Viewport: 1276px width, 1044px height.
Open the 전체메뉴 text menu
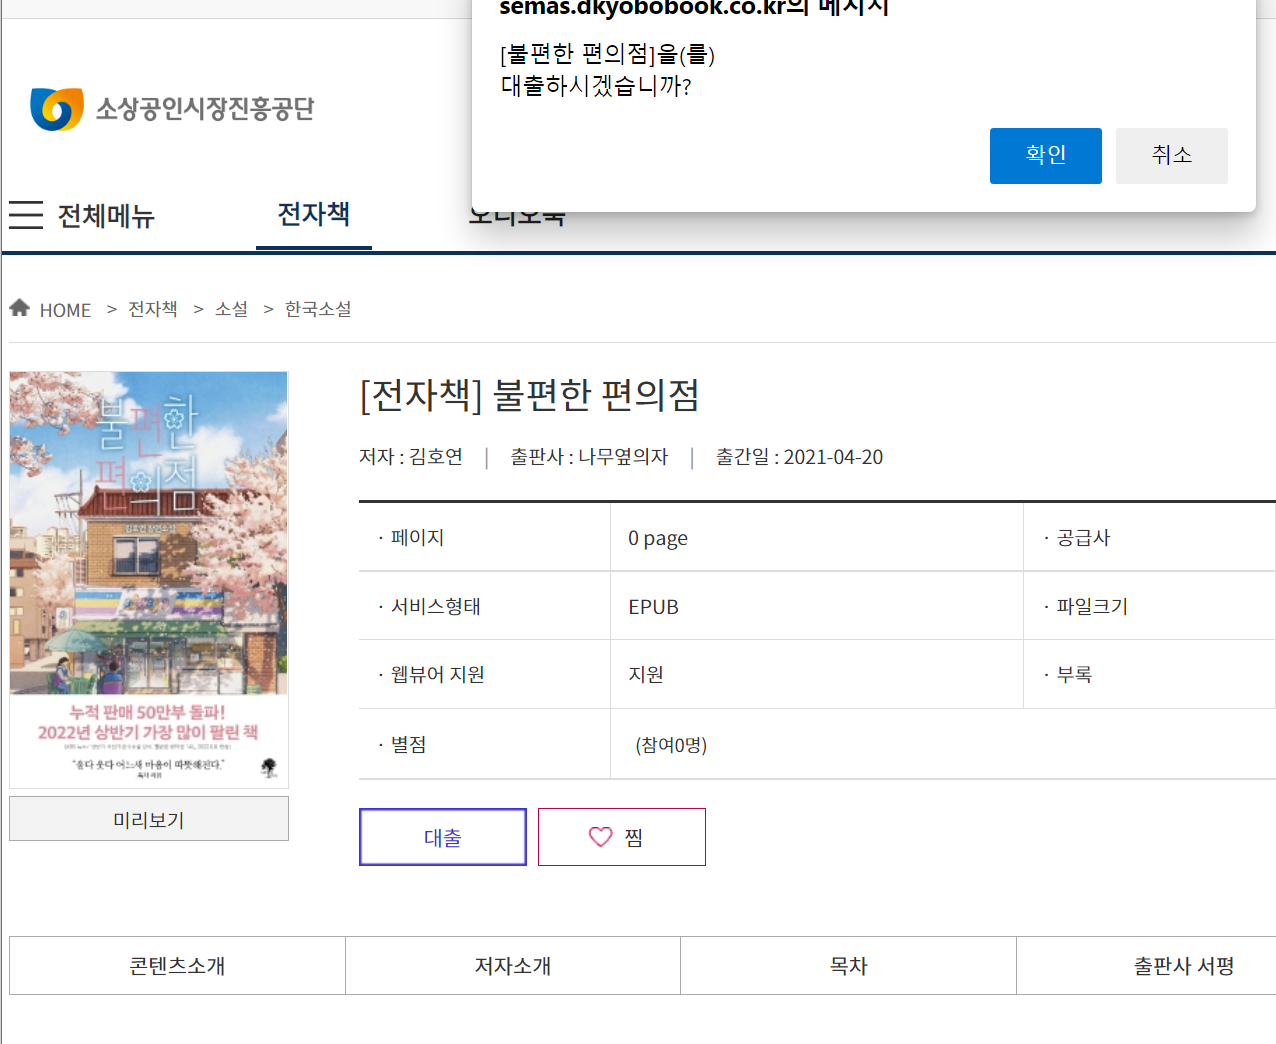tap(106, 216)
